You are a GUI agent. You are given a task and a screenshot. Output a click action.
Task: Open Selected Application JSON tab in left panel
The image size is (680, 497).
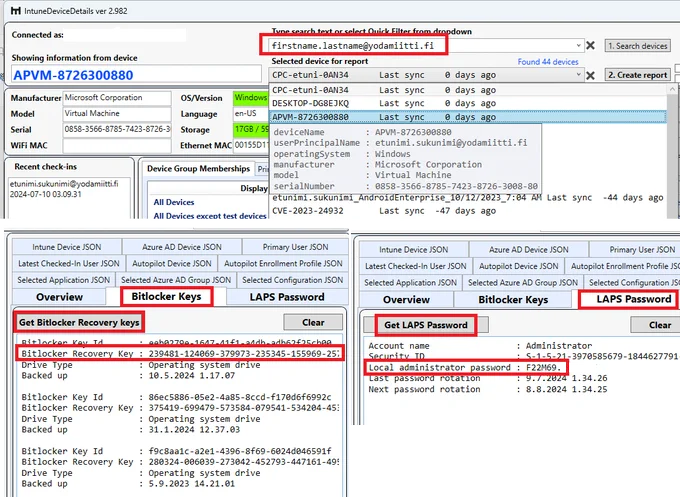[x=64, y=280]
